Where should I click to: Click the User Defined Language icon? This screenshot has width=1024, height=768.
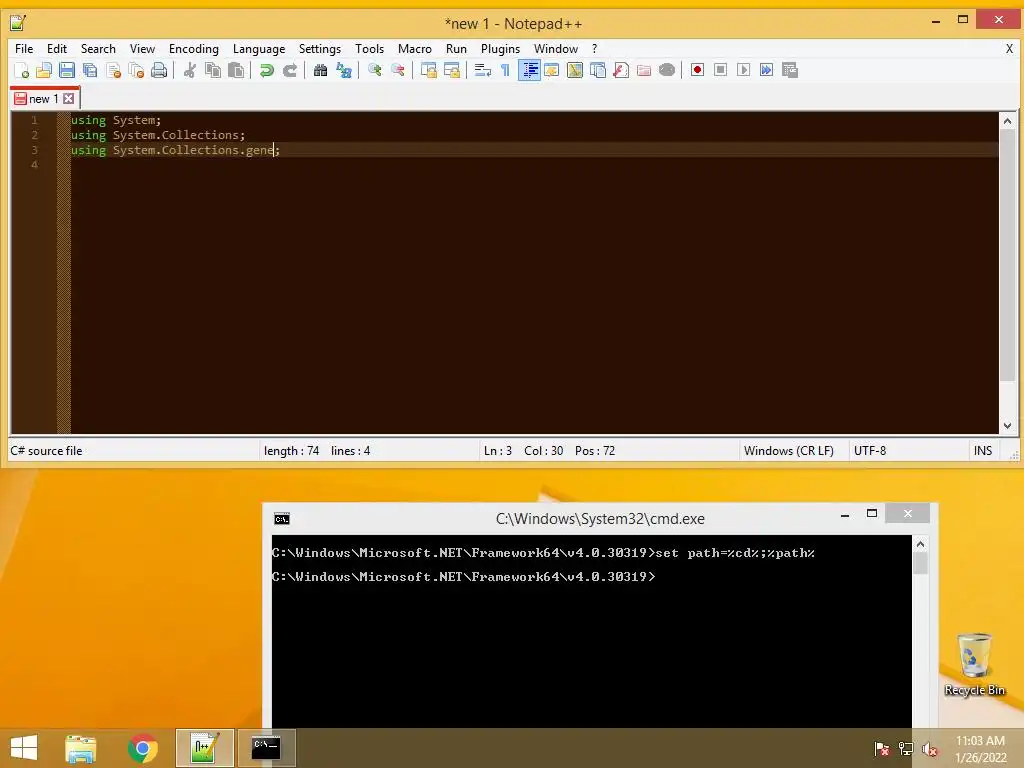coord(552,71)
